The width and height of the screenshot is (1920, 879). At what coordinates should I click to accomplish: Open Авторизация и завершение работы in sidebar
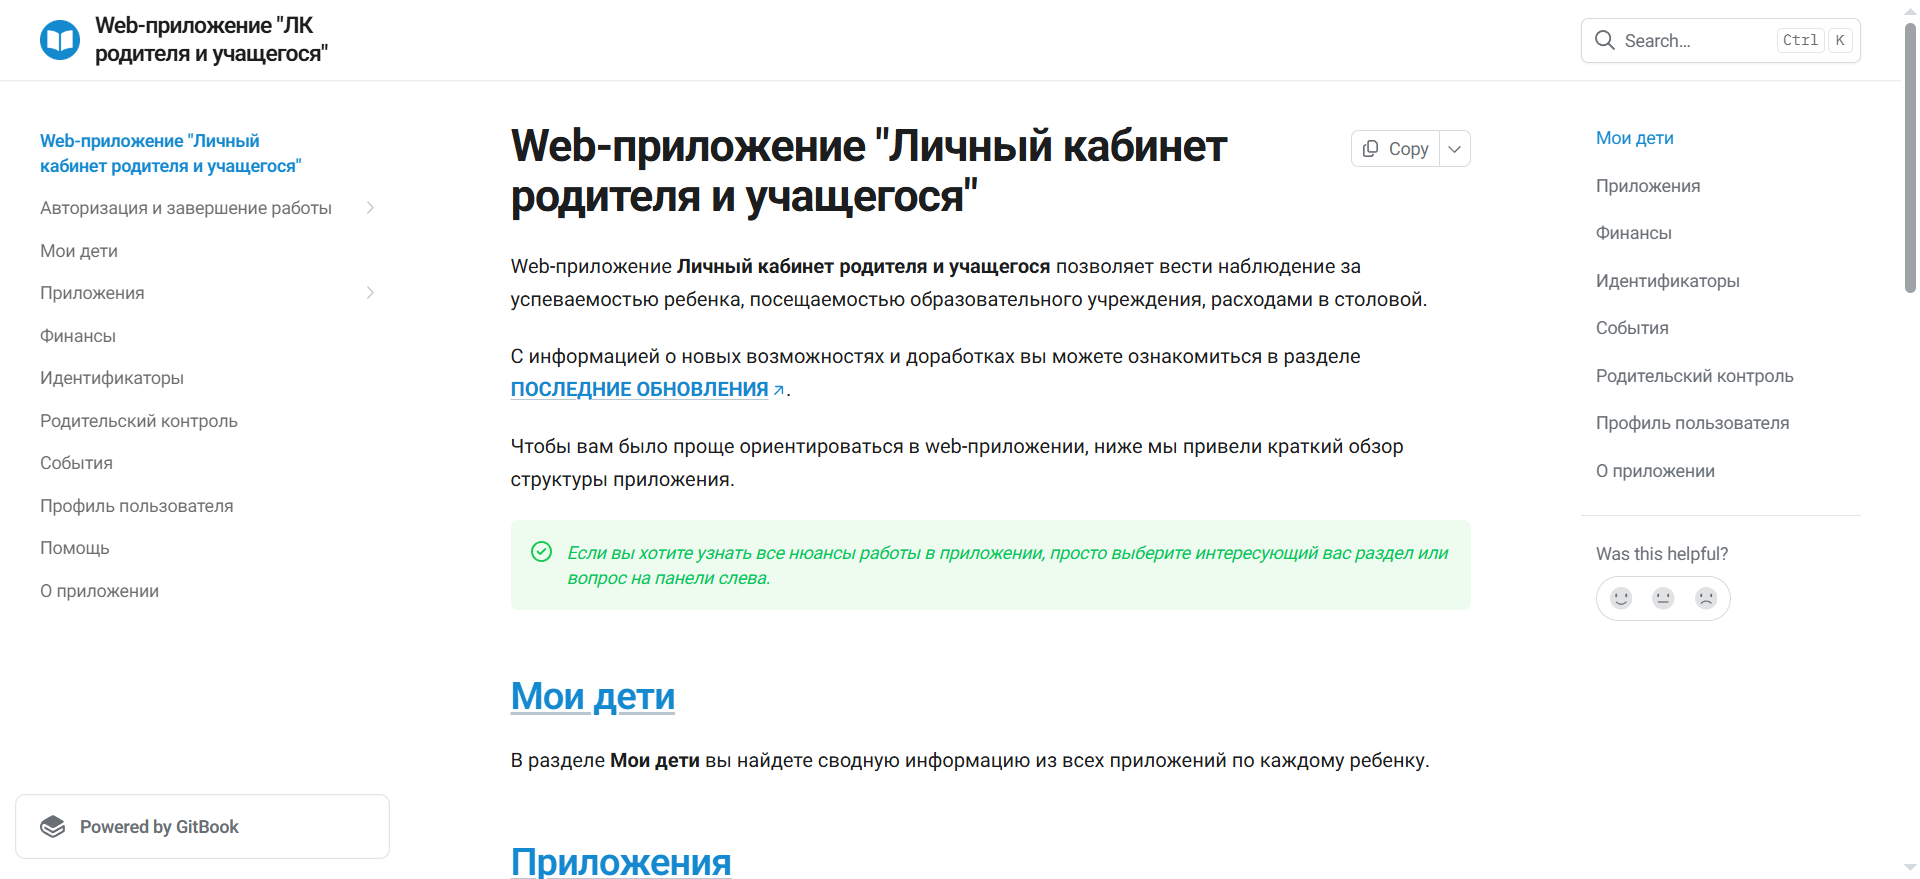click(x=186, y=208)
